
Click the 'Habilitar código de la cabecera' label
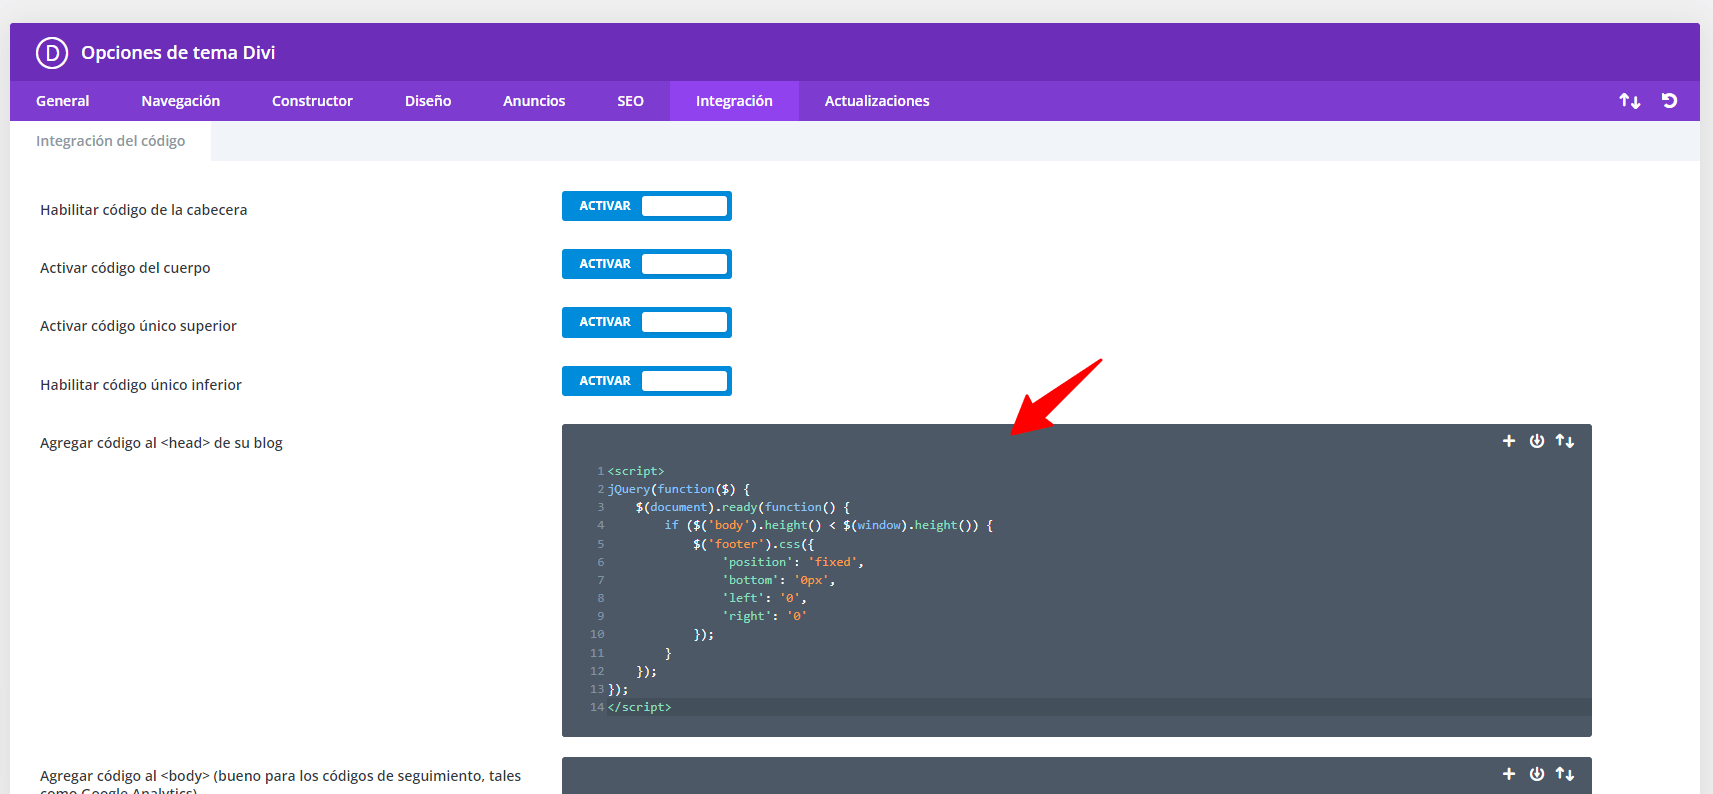coord(144,210)
